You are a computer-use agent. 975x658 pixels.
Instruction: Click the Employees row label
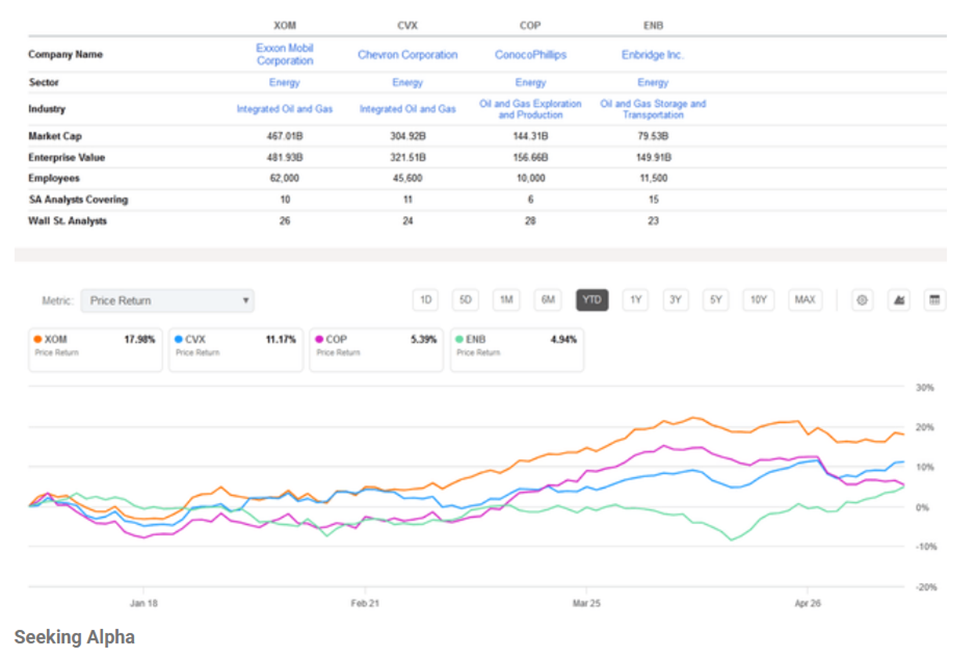click(53, 178)
